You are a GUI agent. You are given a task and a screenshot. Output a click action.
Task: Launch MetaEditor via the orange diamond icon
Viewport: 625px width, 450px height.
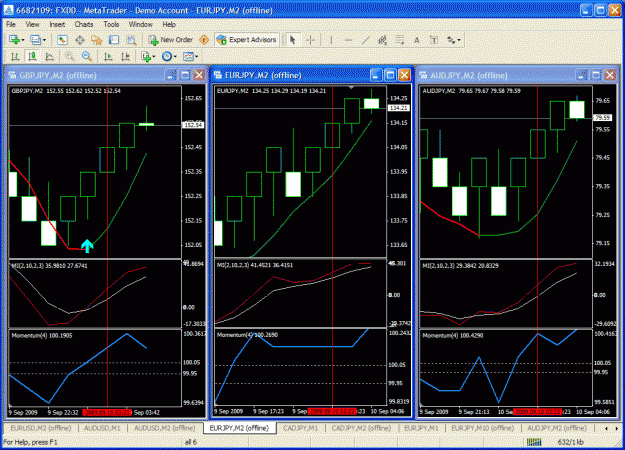204,40
